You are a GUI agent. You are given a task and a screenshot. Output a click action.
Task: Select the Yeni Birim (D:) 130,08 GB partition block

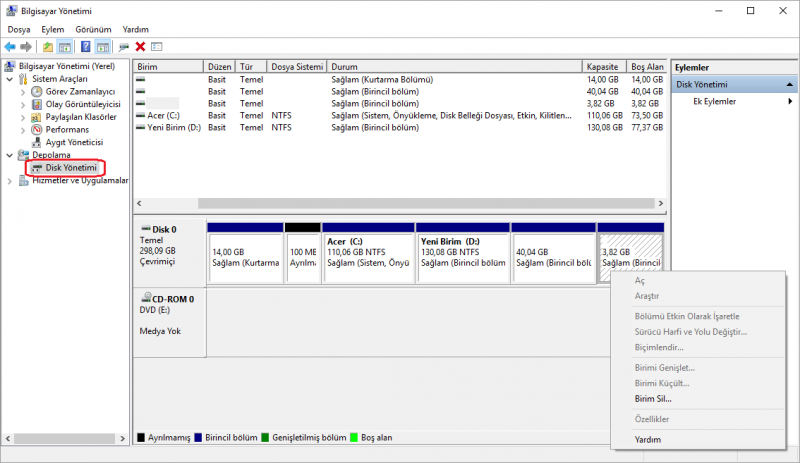point(462,253)
